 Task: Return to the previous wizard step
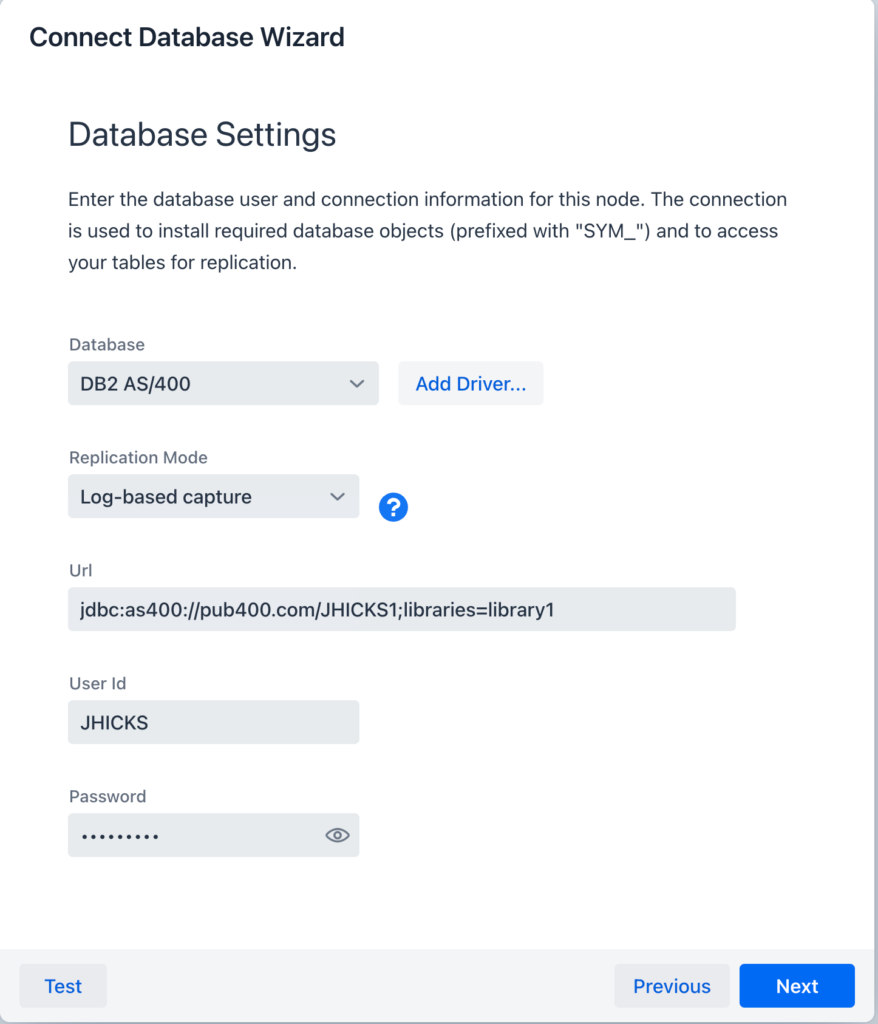click(x=671, y=985)
